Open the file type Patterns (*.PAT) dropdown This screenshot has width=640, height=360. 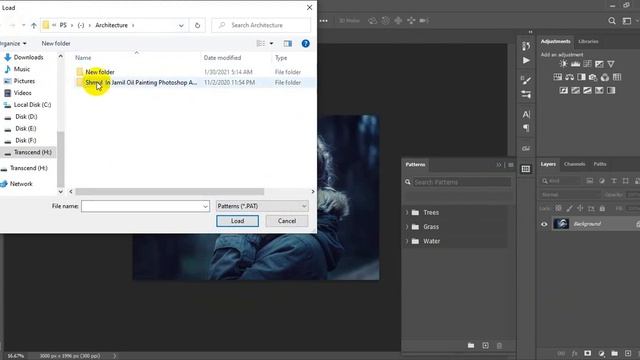(262, 206)
